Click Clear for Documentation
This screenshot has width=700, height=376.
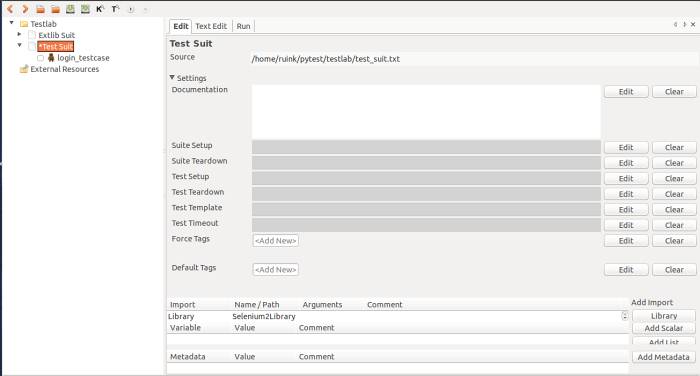click(x=674, y=92)
